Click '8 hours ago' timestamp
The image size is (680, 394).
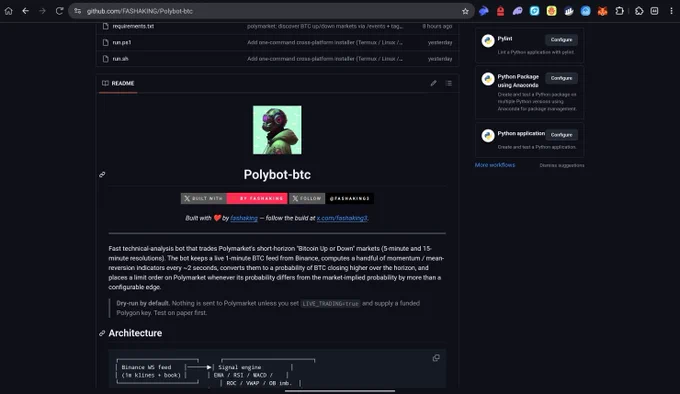click(437, 26)
